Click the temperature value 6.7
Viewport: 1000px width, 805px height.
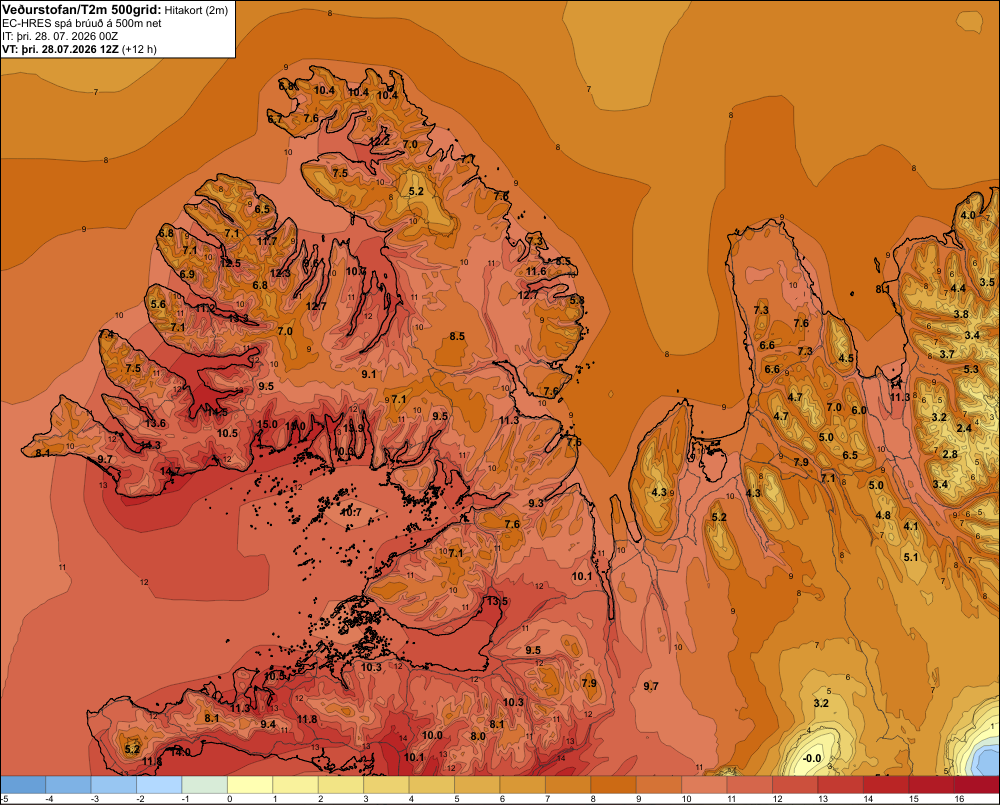tap(274, 119)
